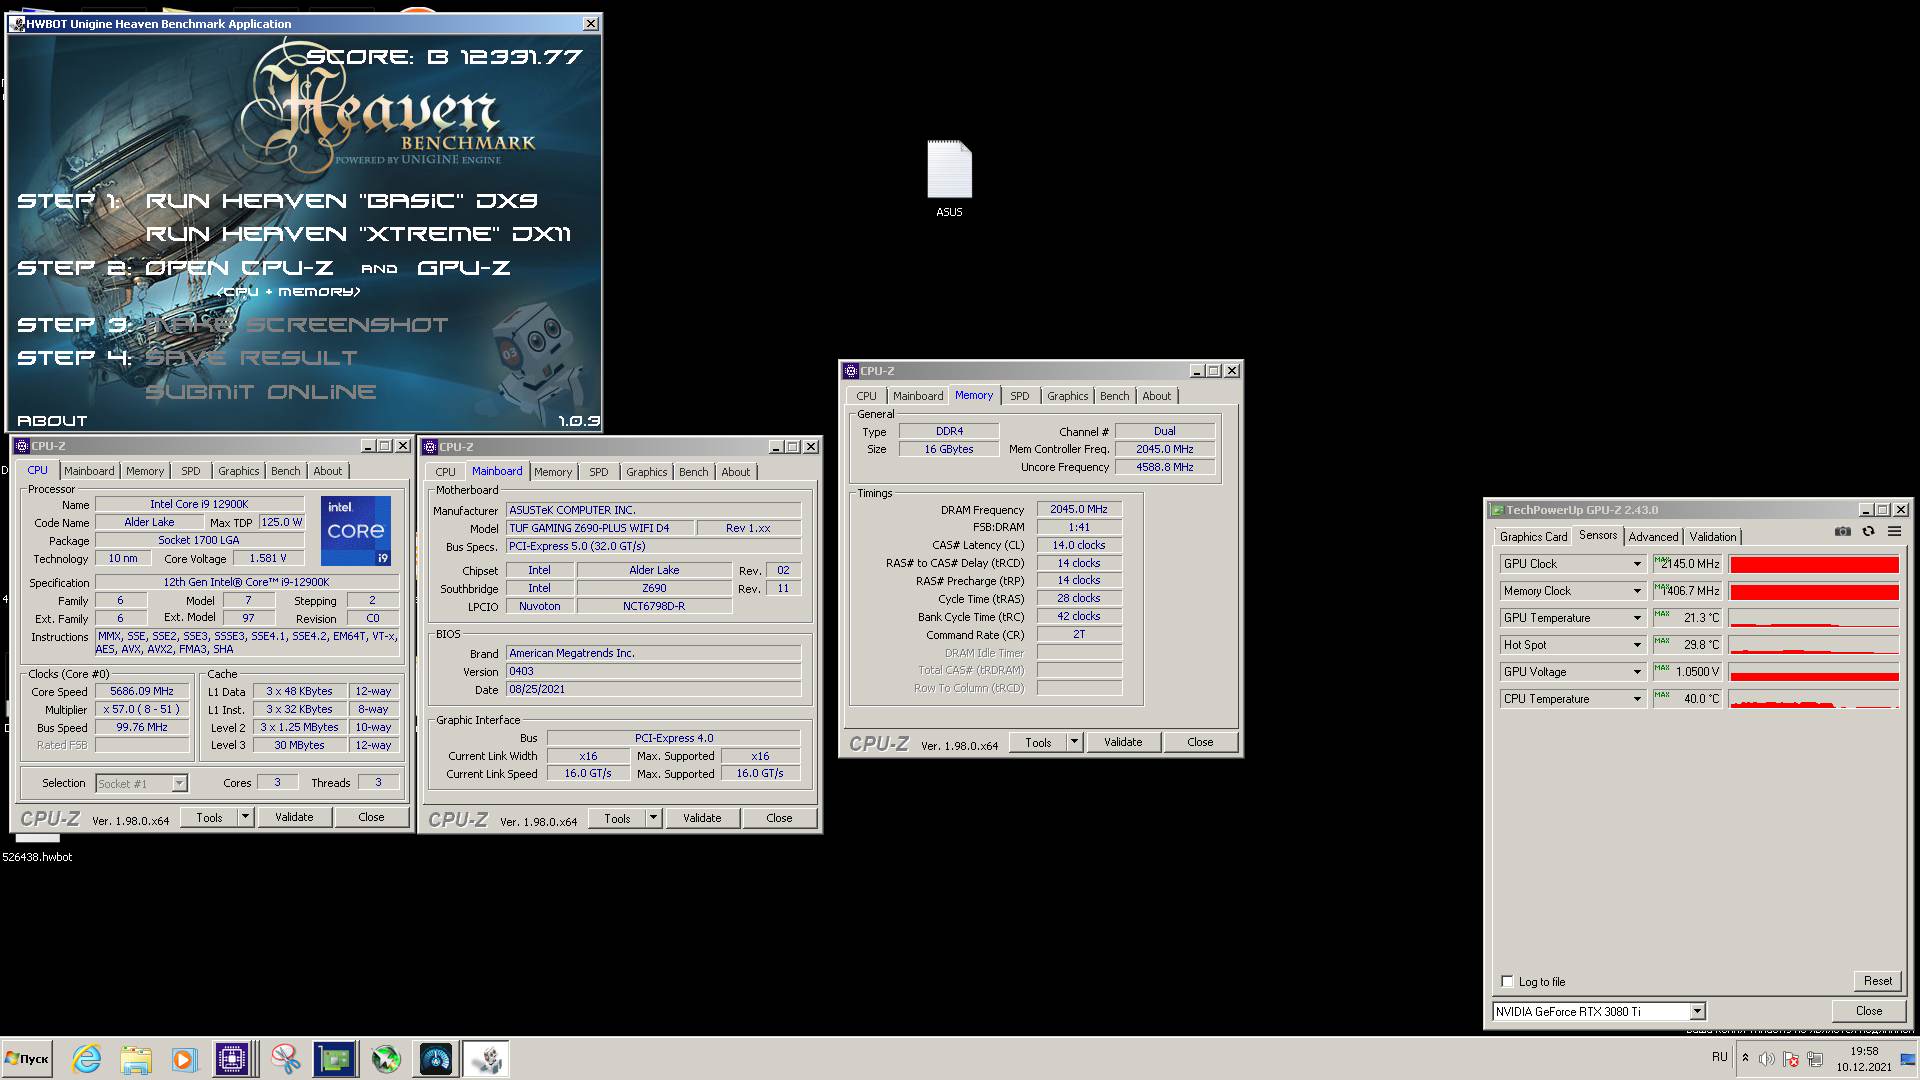Open the NVIDIA GeForce RTX 3080 Ti selector
1920x1080 pixels.
click(1598, 1011)
